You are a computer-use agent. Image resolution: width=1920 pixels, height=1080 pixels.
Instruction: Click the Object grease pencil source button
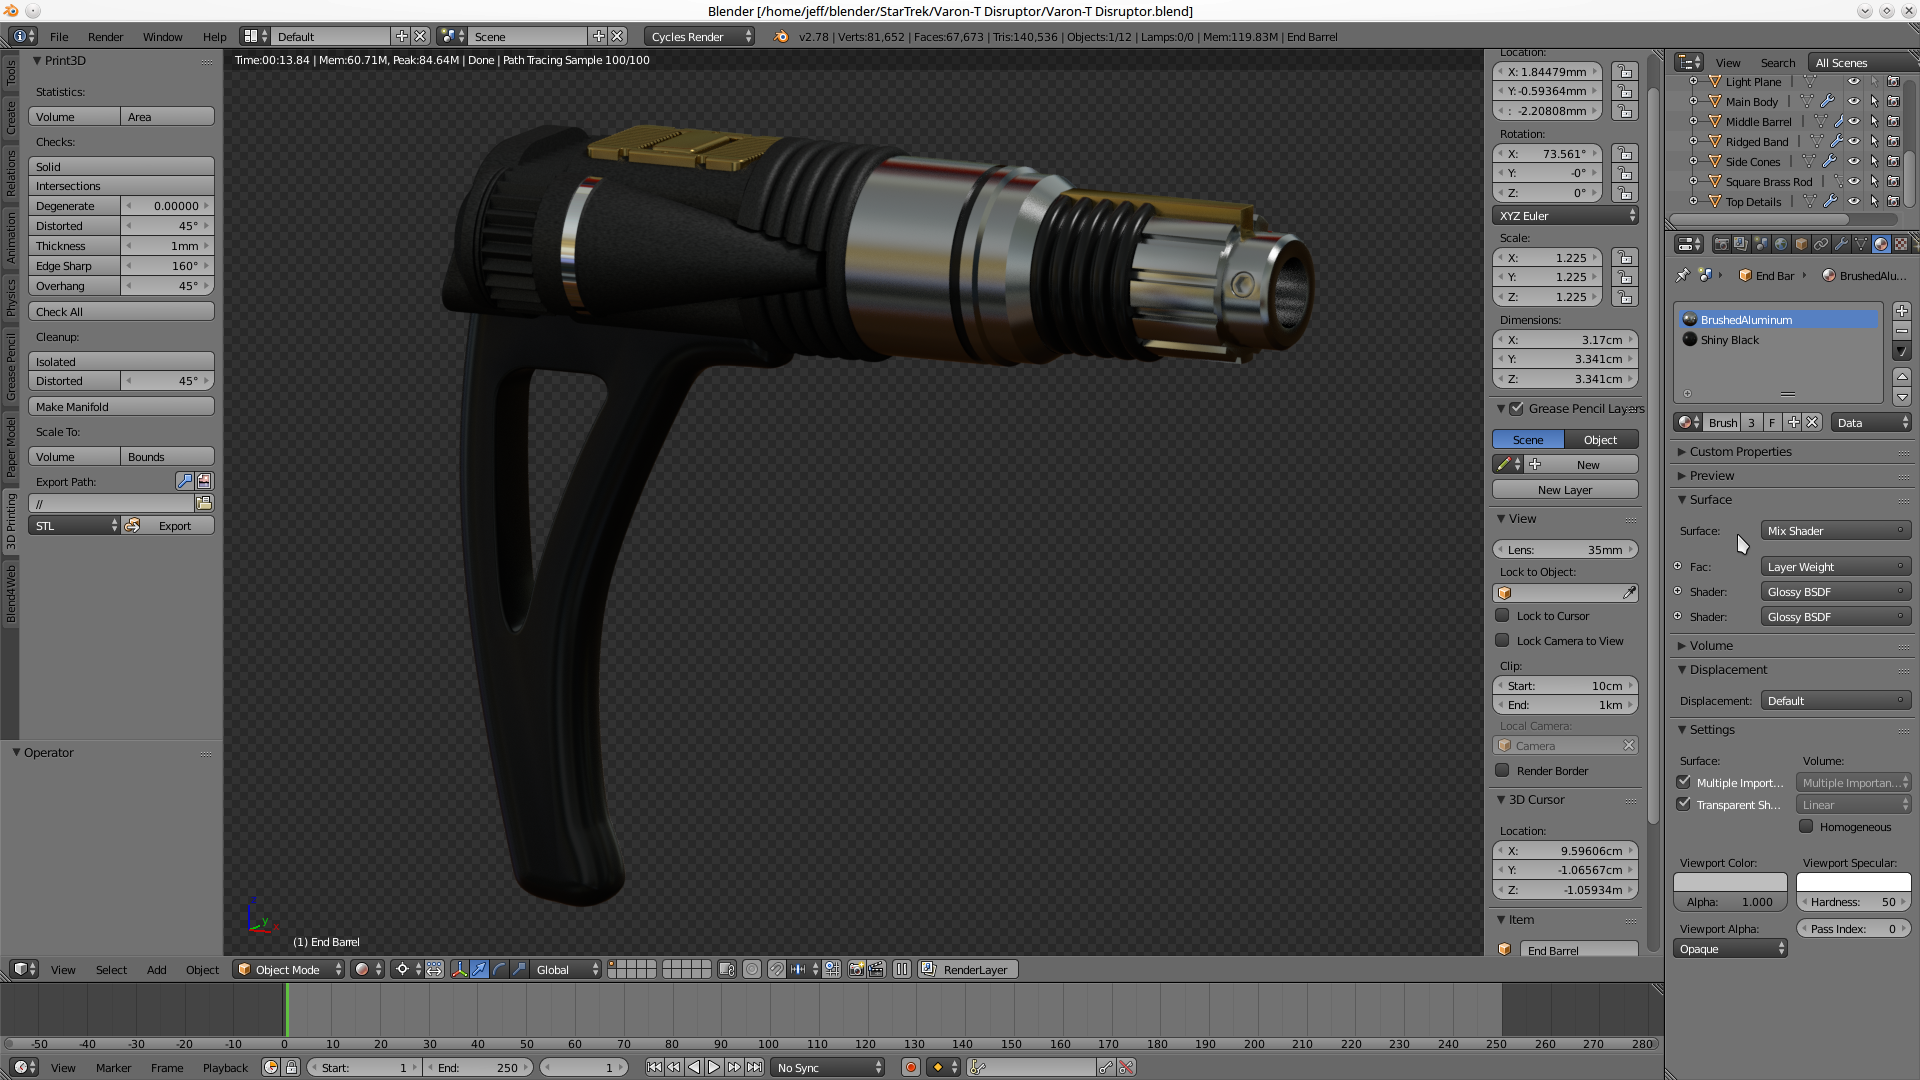[x=1600, y=439]
